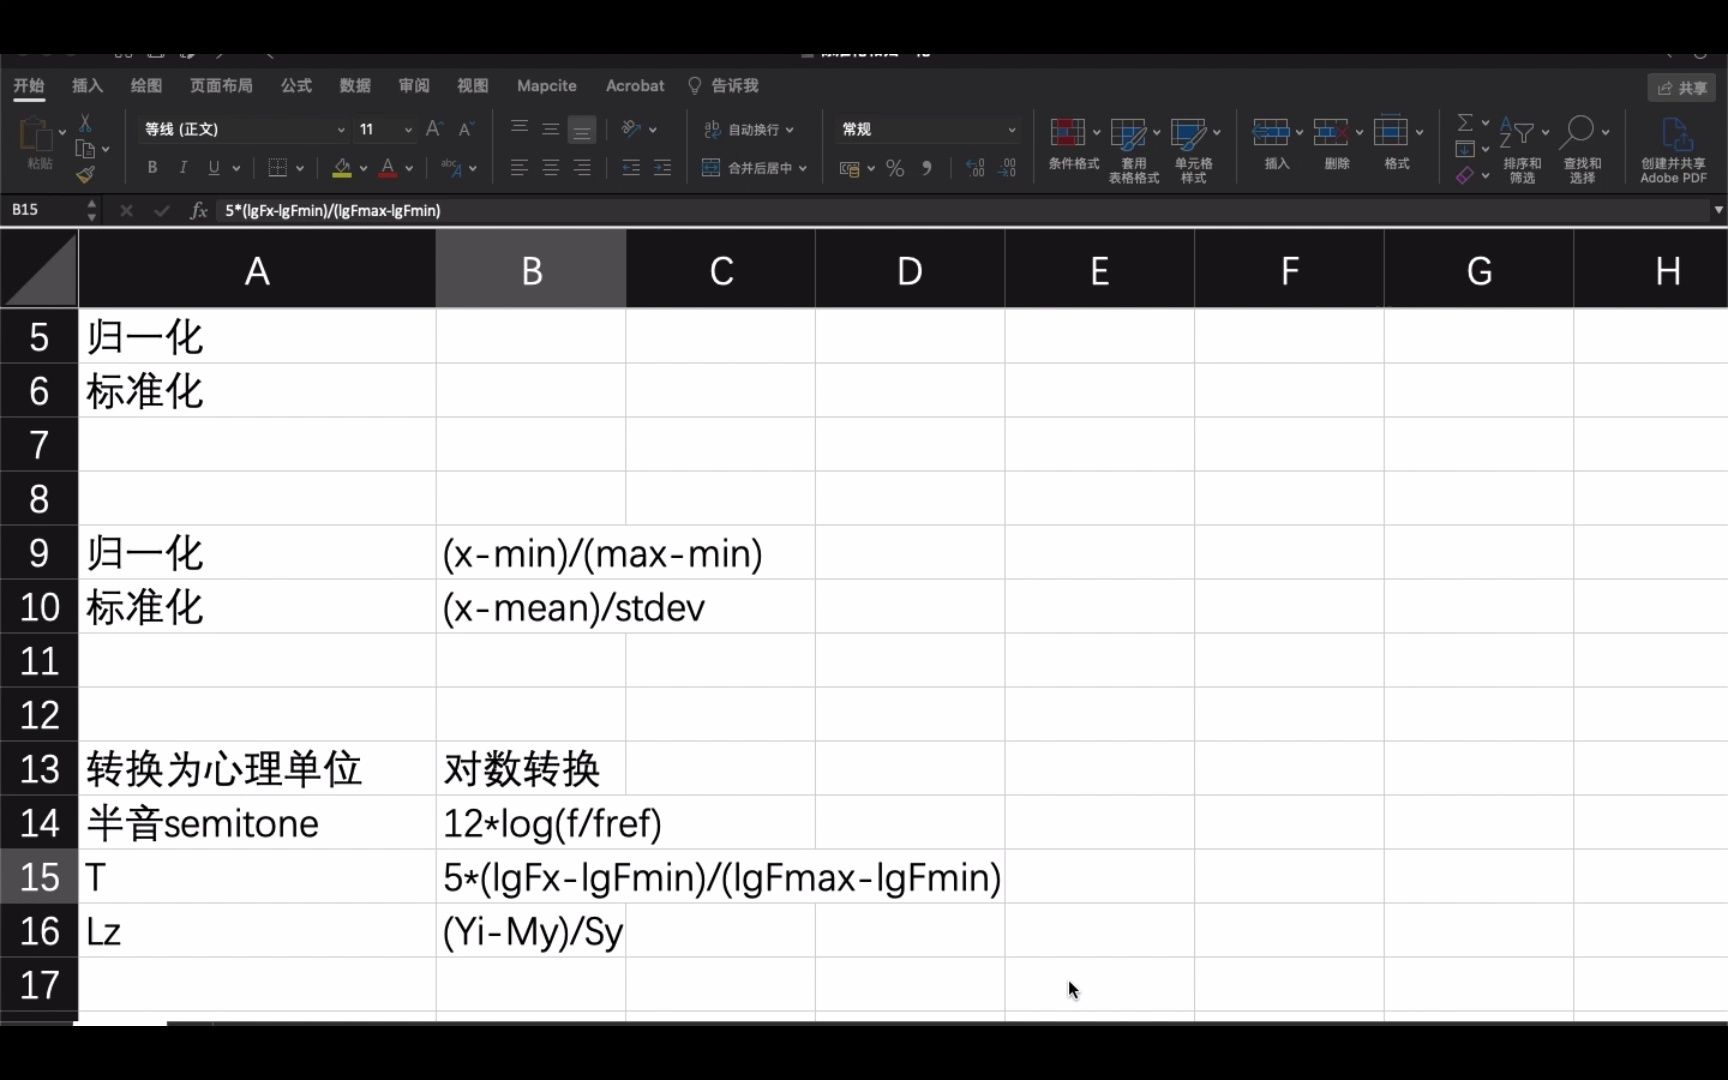Click the Clear eraser icon
The image size is (1728, 1080).
coord(1465,175)
